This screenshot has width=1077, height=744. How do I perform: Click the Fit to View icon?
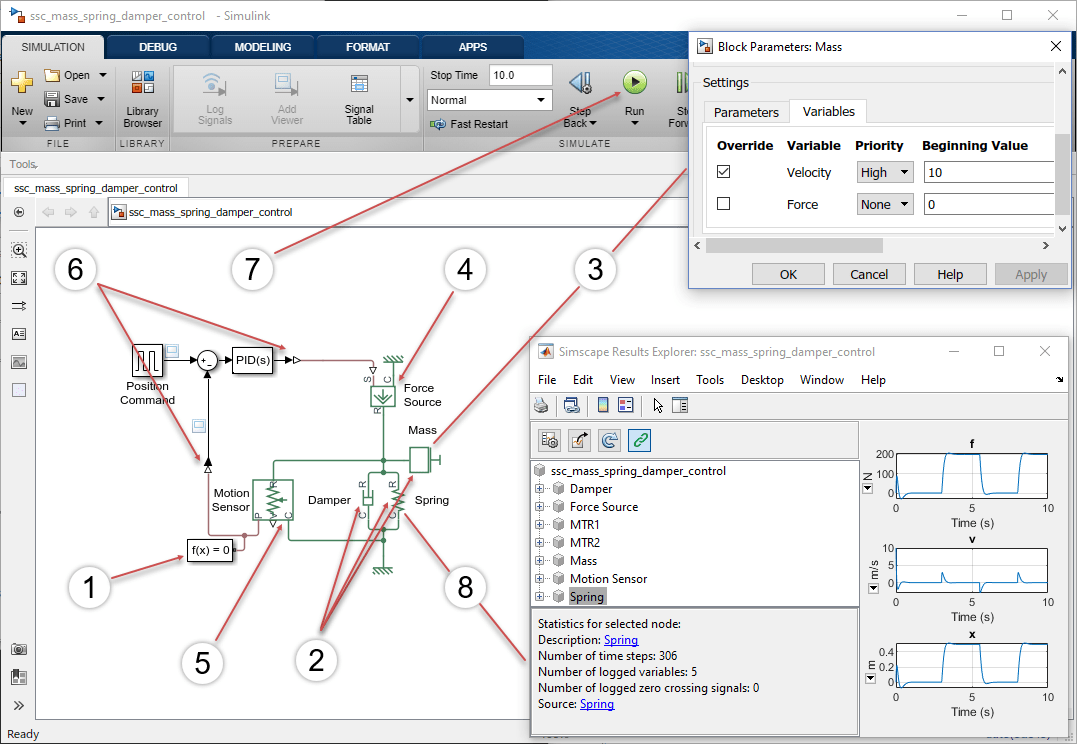tap(19, 278)
